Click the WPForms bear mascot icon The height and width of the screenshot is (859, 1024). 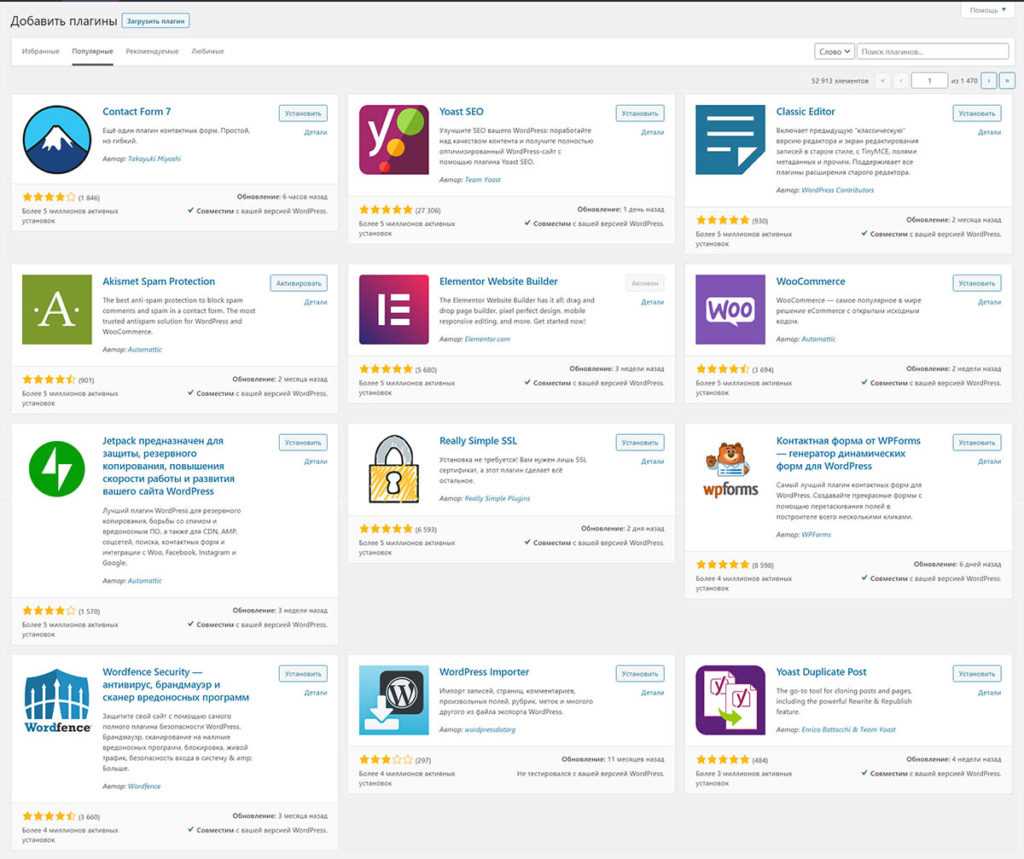[x=730, y=469]
